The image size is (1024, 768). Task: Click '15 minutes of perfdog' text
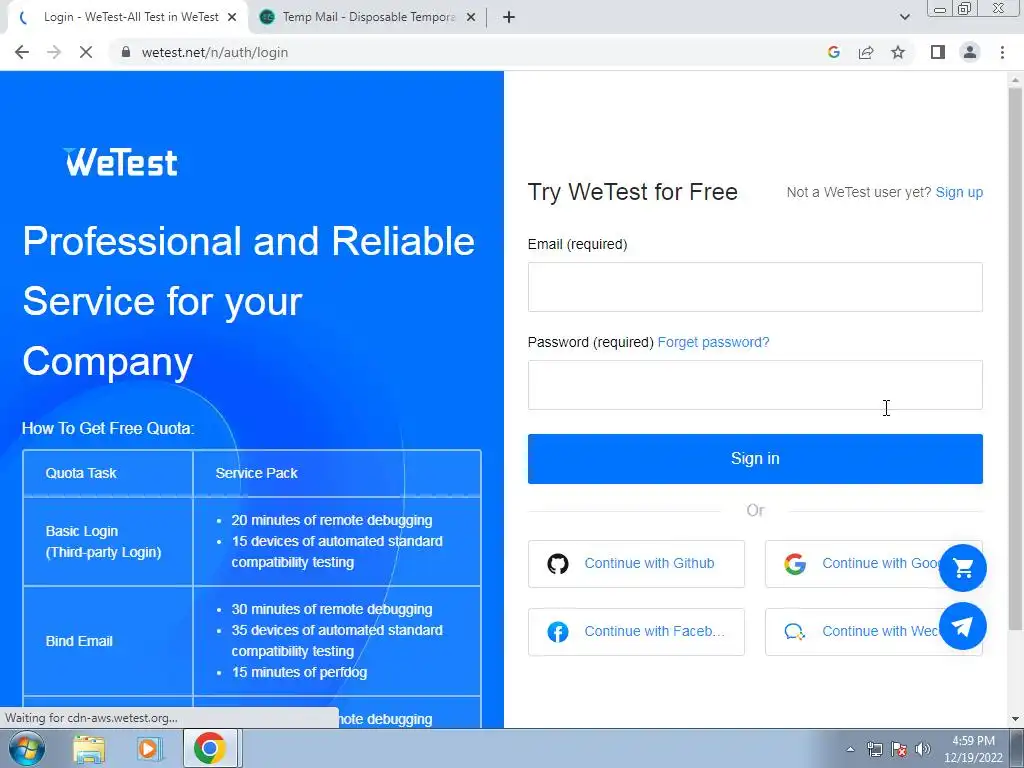[299, 672]
